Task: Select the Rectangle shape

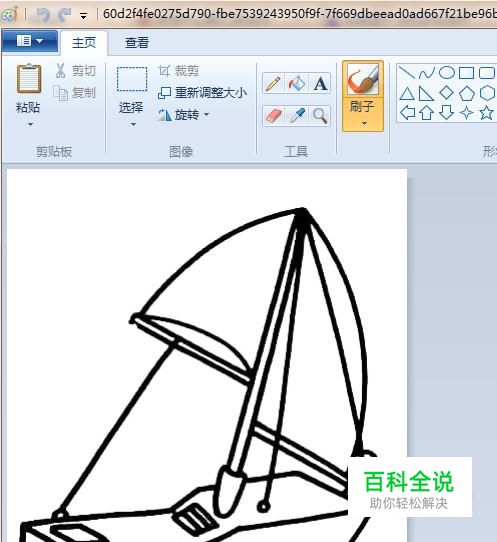Action: point(466,73)
